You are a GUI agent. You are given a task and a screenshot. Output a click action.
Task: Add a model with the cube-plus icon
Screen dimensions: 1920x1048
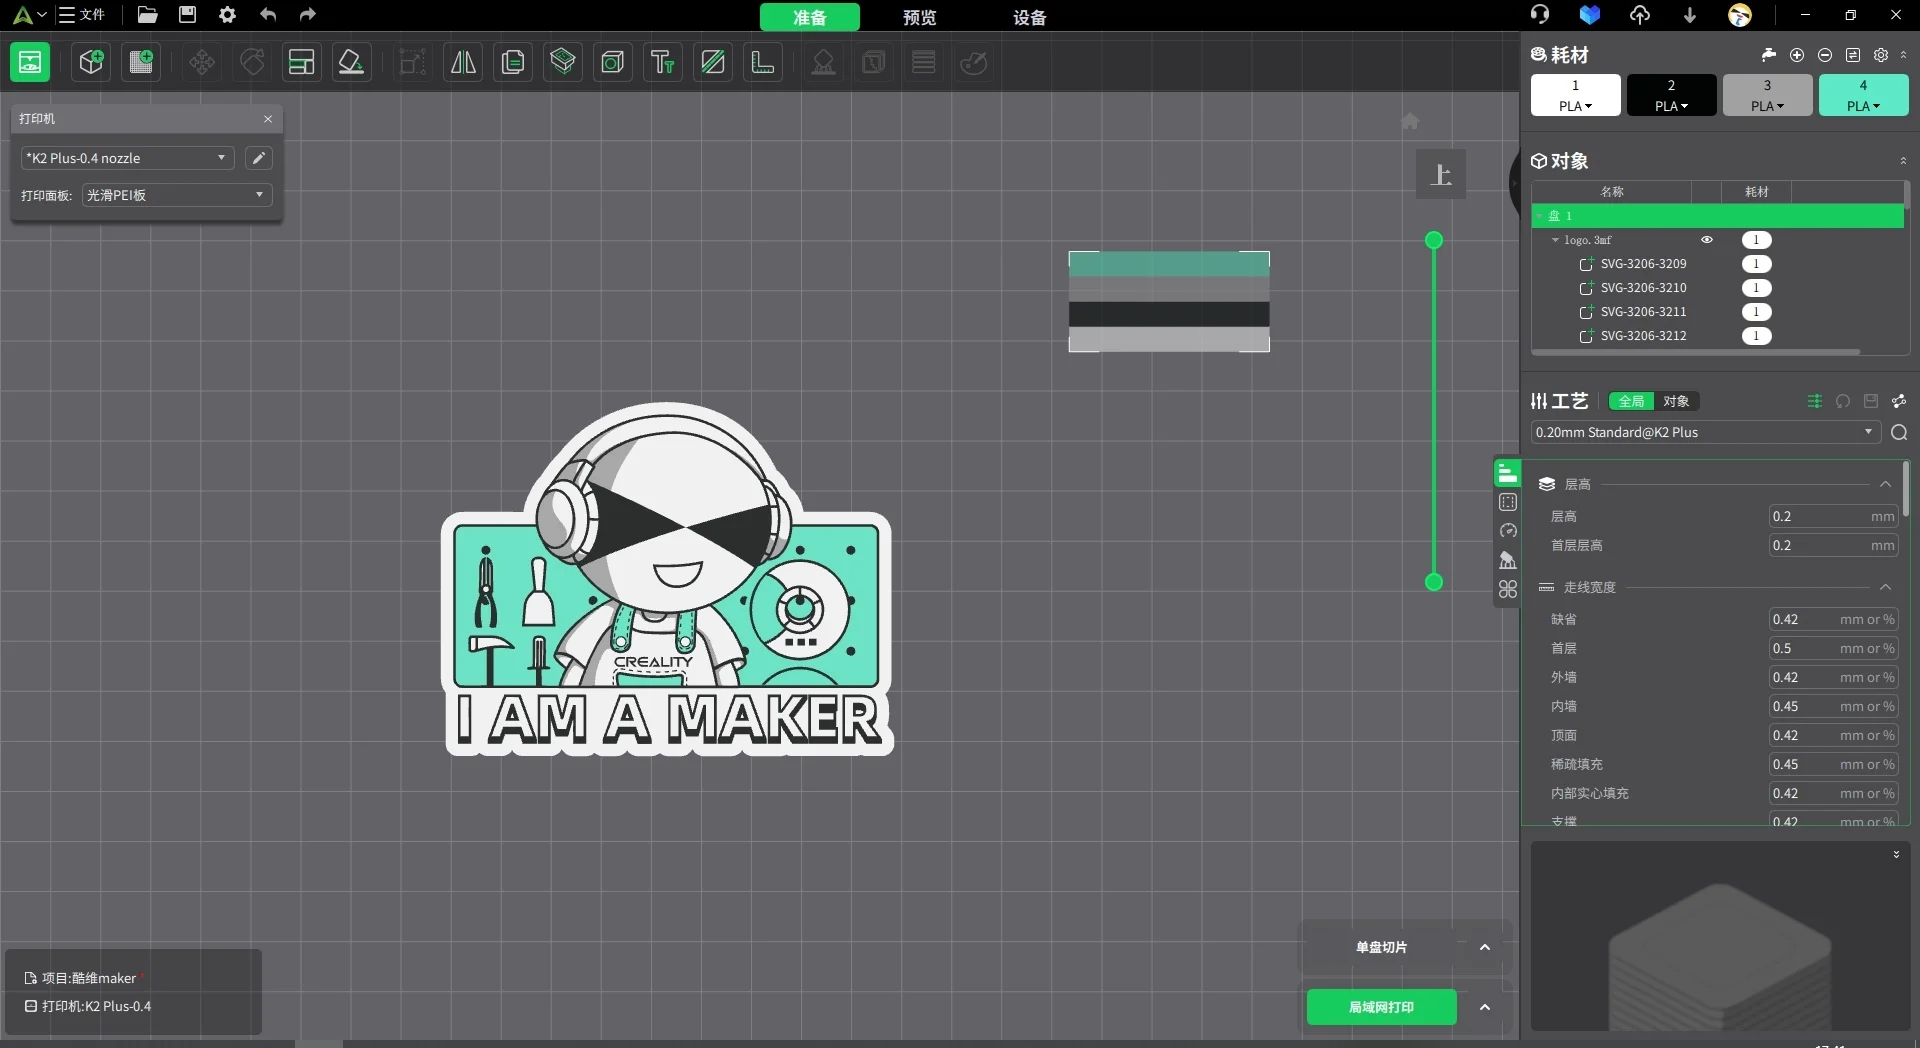tap(91, 62)
